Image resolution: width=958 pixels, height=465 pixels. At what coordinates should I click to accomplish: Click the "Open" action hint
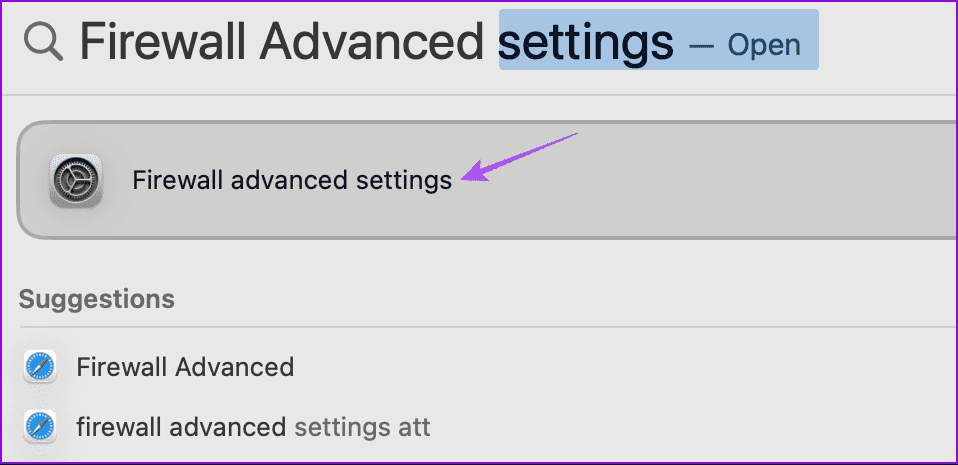(764, 45)
